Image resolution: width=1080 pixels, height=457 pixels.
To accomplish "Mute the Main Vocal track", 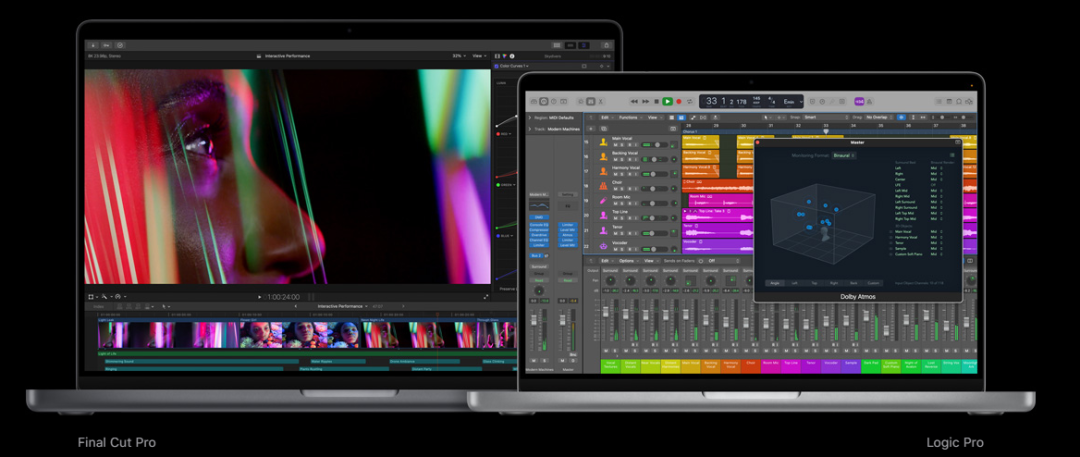I will pyautogui.click(x=615, y=145).
